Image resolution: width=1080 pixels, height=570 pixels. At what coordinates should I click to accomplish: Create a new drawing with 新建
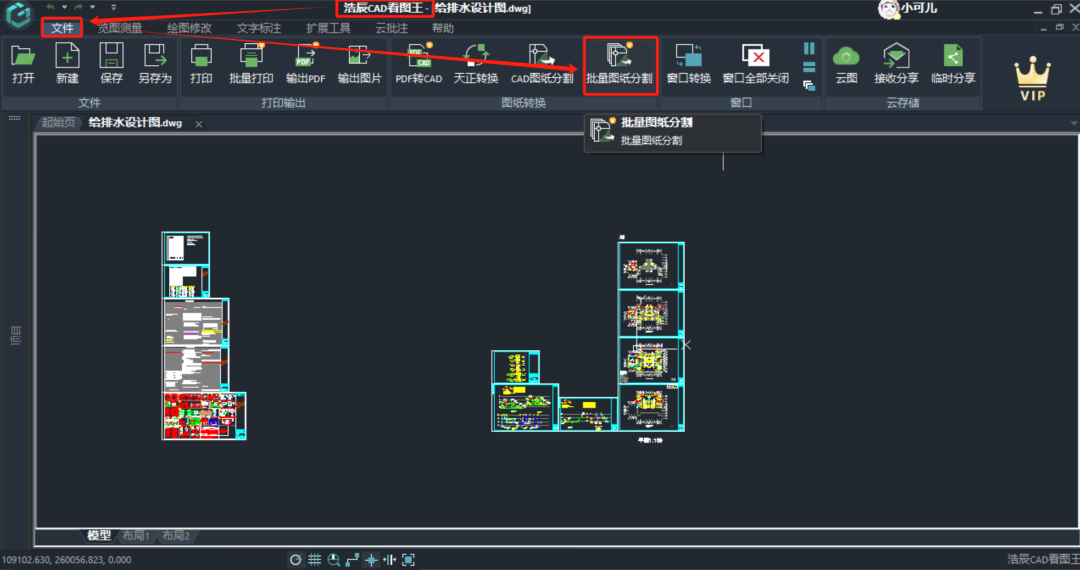(67, 63)
